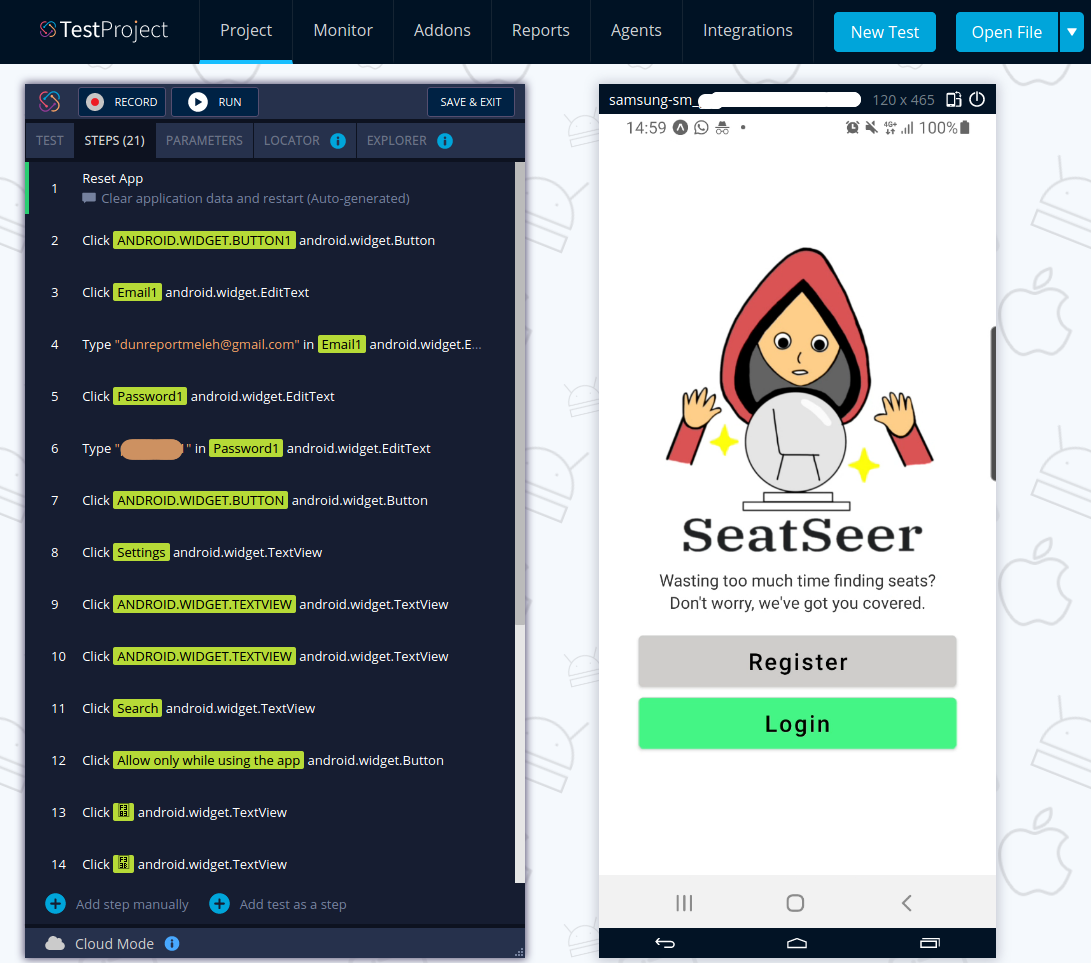Image resolution: width=1091 pixels, height=963 pixels.
Task: Click the plus icon for Add step manually
Action: pyautogui.click(x=55, y=903)
